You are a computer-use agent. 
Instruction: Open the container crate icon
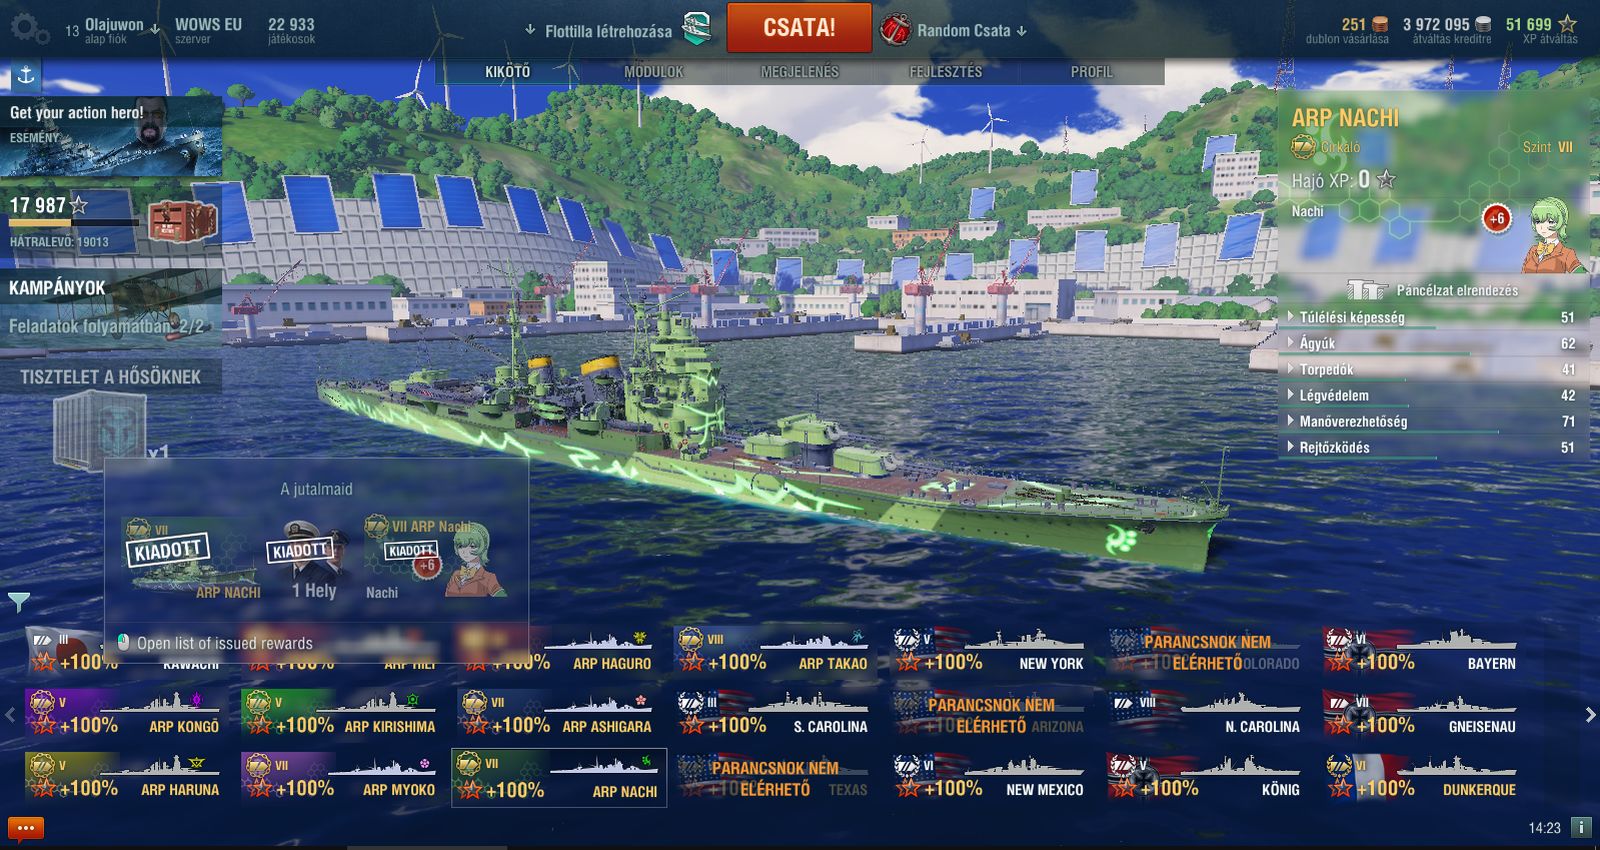click(x=182, y=222)
